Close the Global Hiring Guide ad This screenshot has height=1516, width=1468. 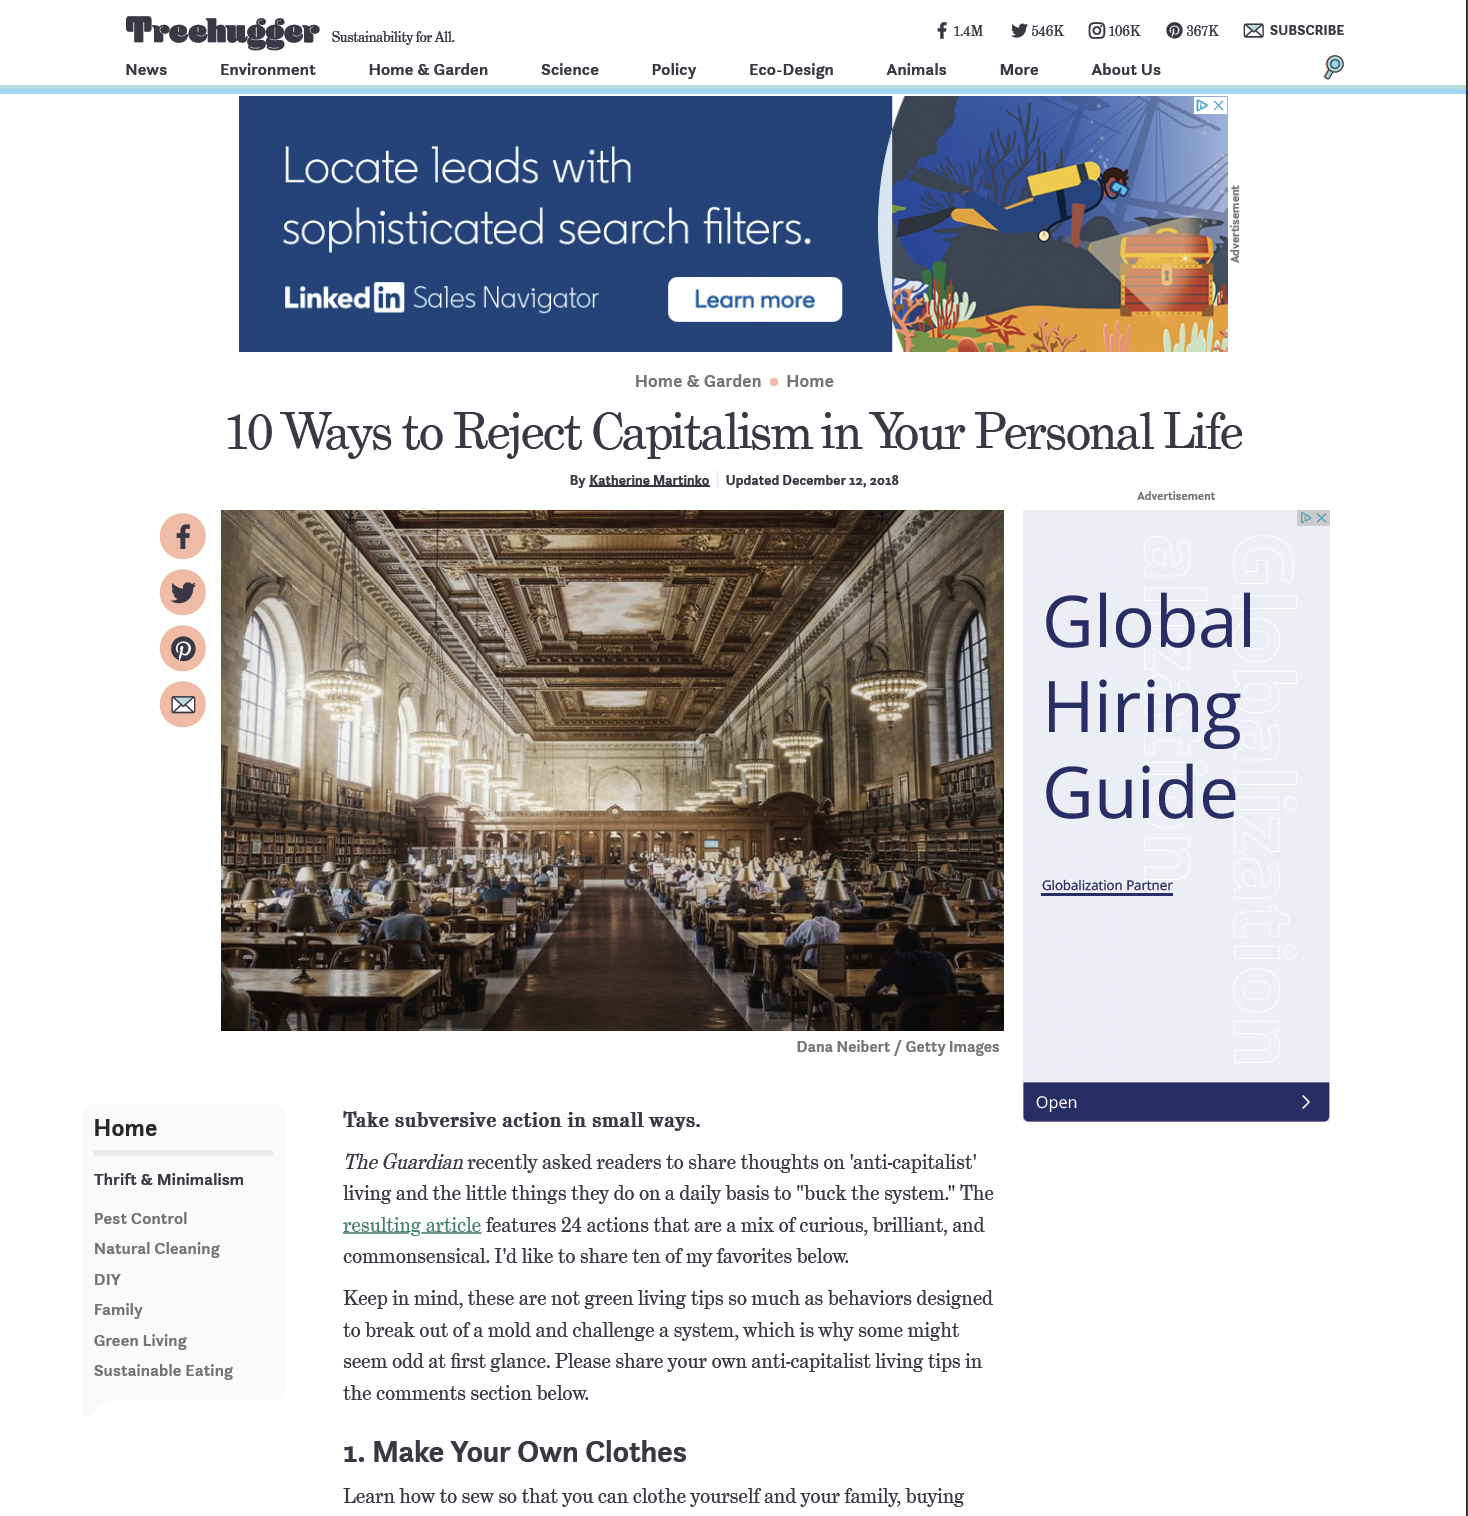(1321, 518)
